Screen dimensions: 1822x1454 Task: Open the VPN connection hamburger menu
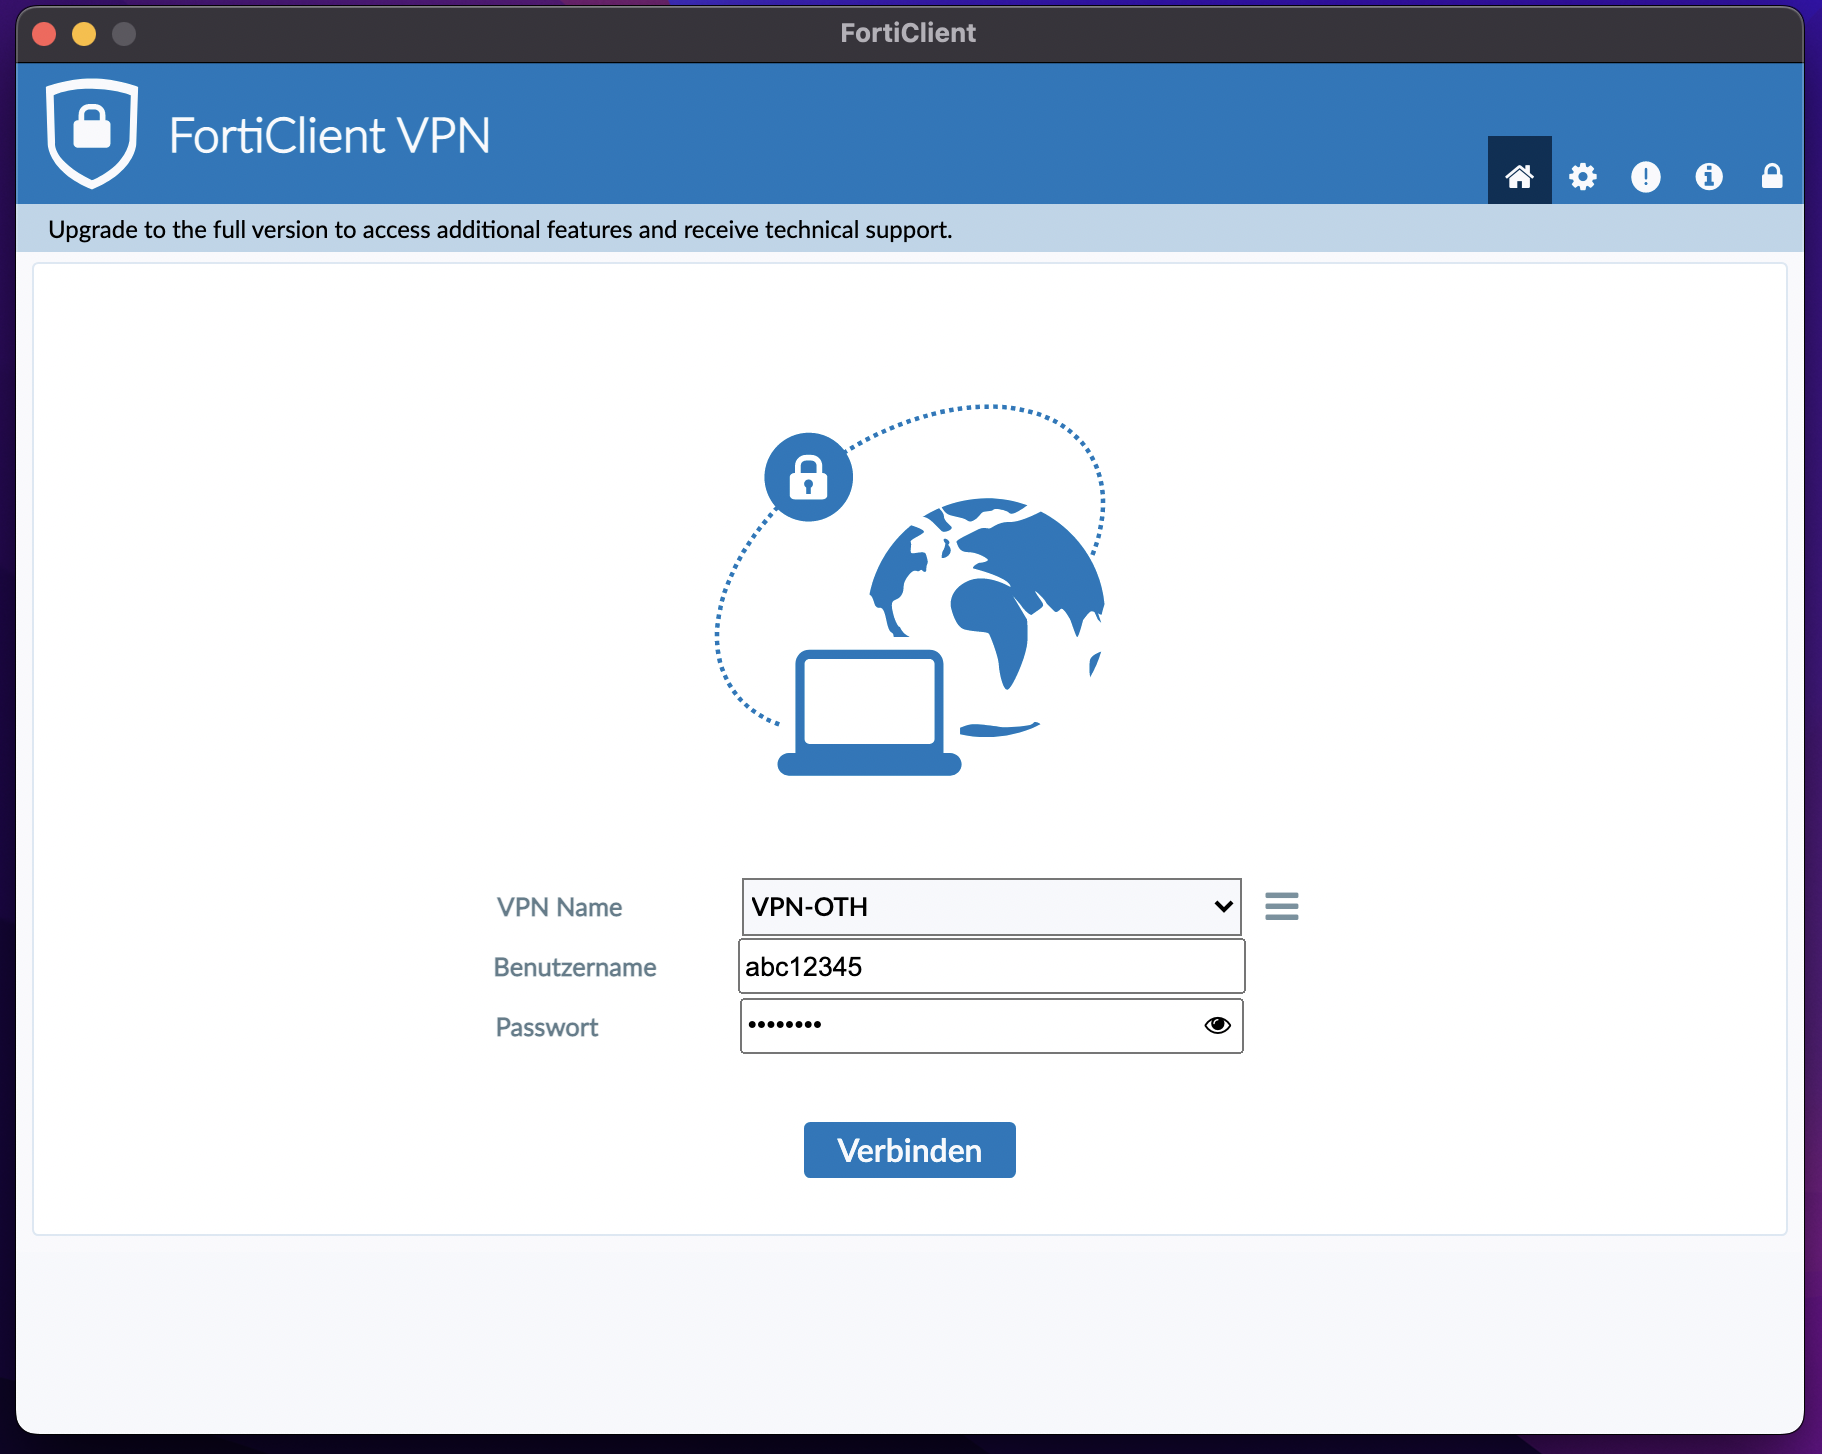click(x=1282, y=906)
